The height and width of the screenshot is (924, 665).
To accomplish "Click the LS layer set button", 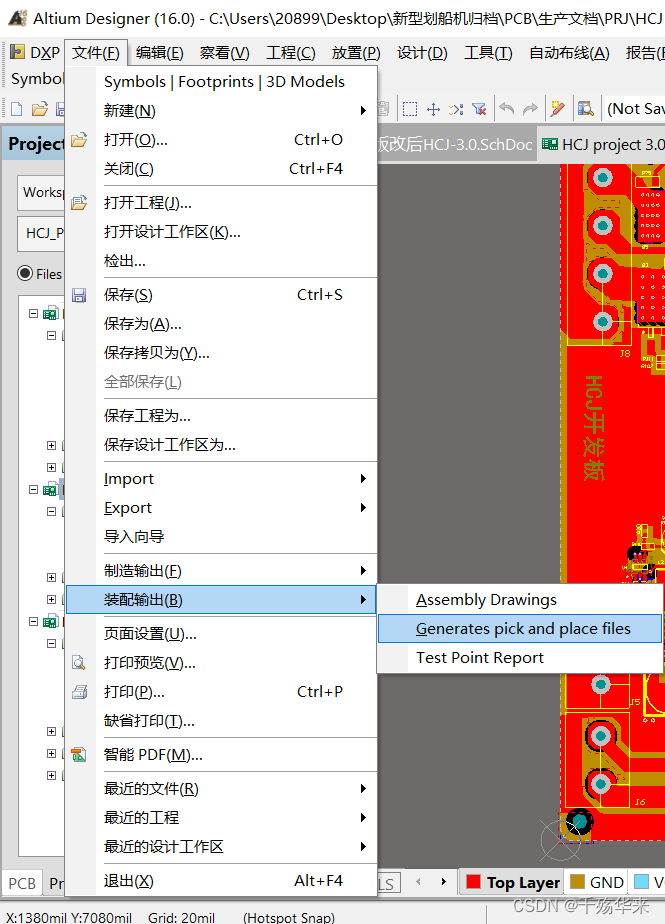I will click(x=388, y=883).
